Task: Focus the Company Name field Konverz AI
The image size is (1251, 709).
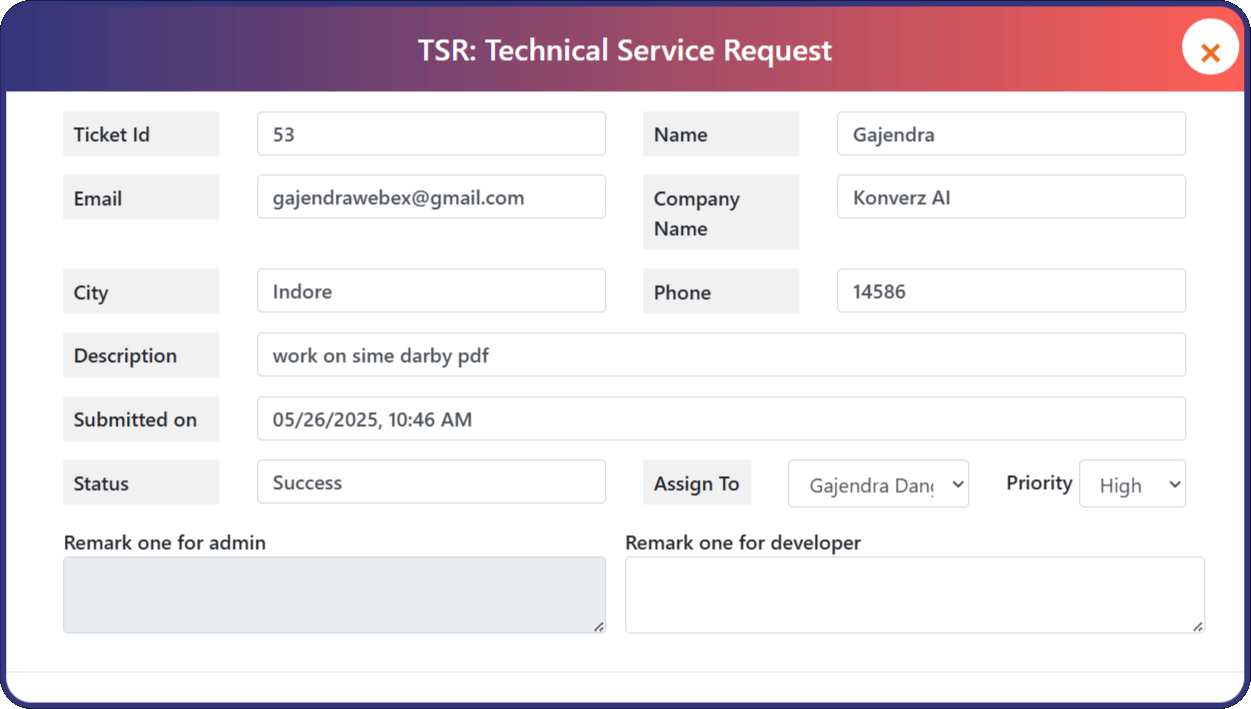Action: 1011,197
